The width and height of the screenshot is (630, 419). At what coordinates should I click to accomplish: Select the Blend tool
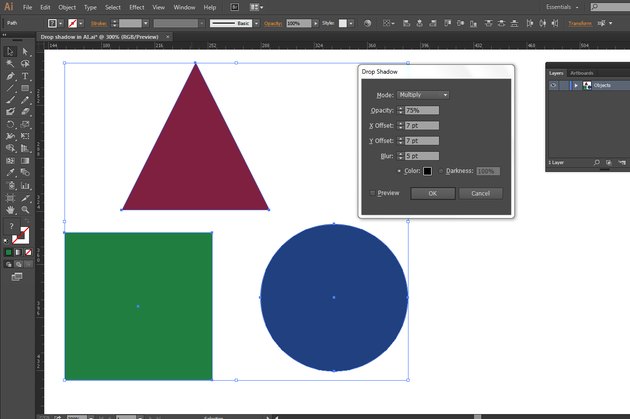tap(25, 173)
